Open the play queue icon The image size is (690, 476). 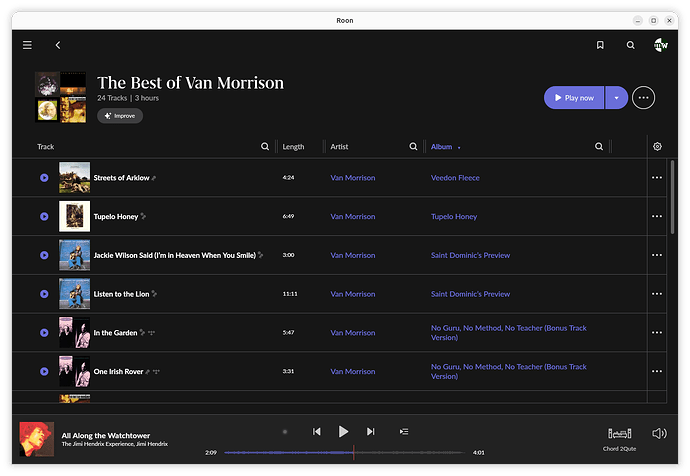pyautogui.click(x=404, y=432)
